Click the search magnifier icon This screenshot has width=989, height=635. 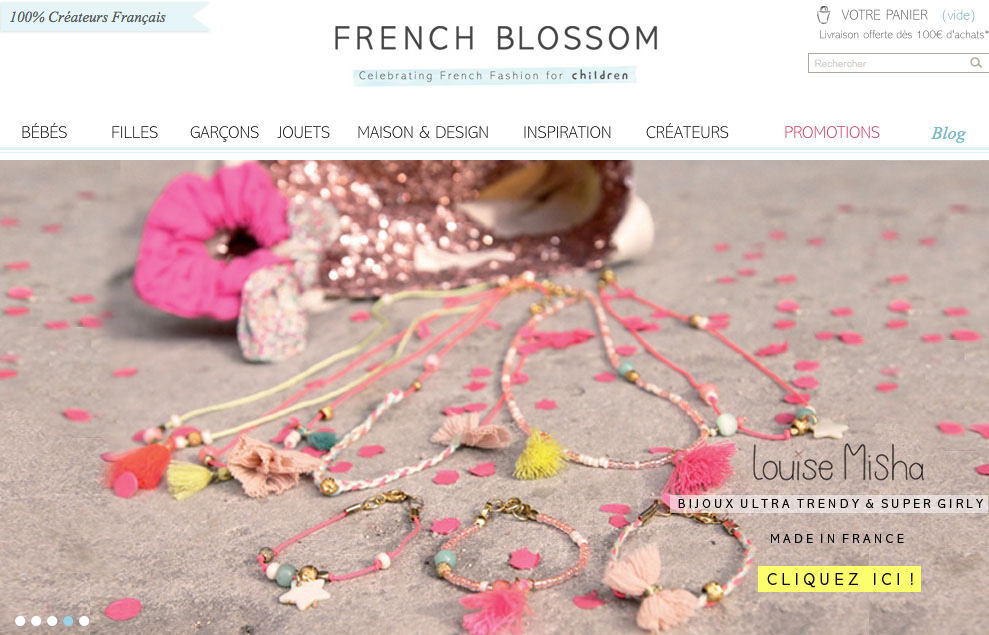[x=976, y=63]
